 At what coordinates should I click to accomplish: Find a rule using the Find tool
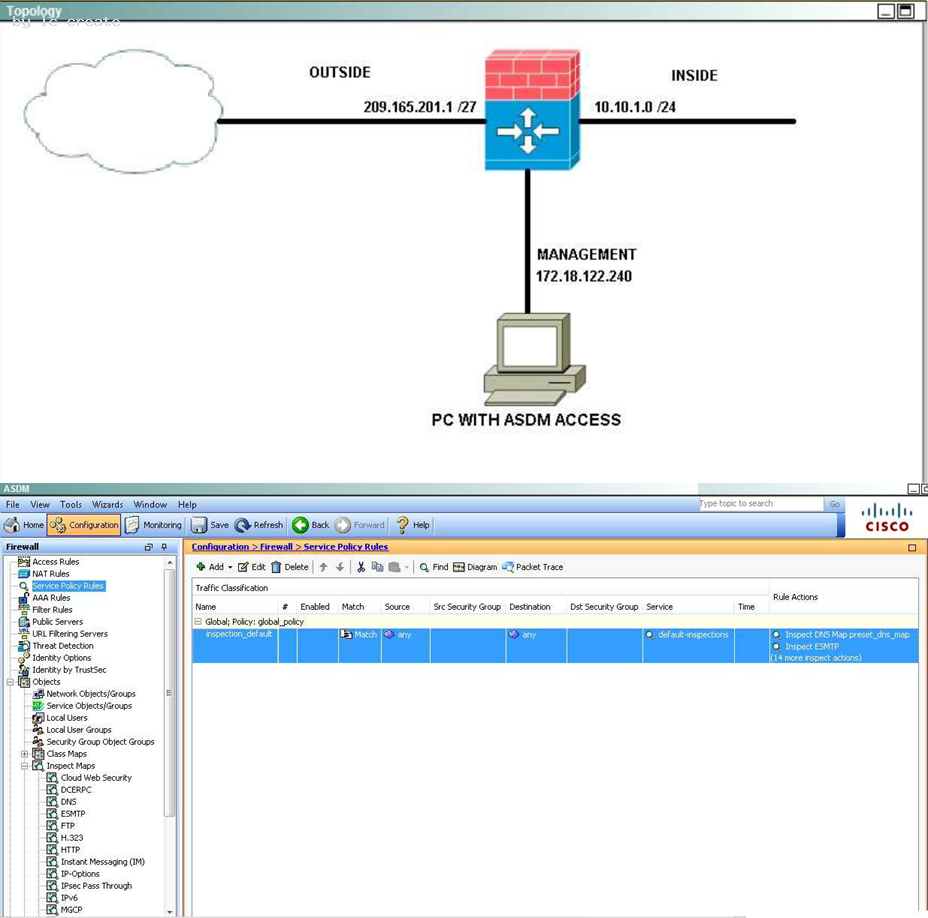434,567
